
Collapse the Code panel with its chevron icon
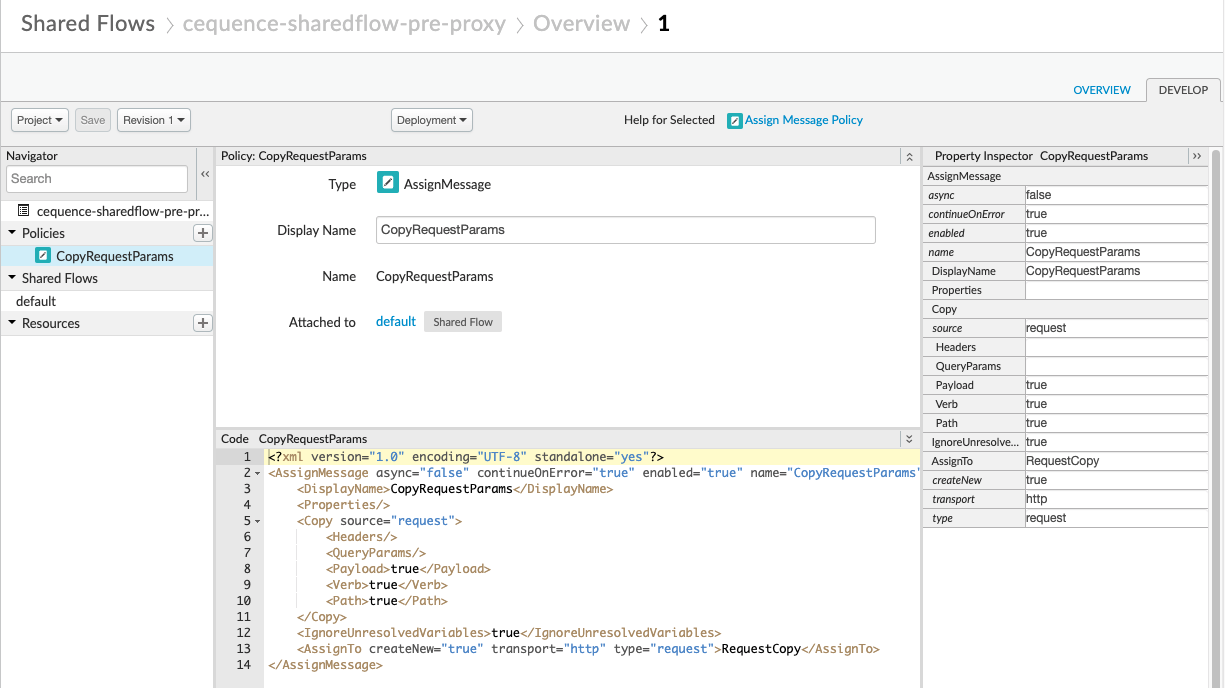(909, 438)
